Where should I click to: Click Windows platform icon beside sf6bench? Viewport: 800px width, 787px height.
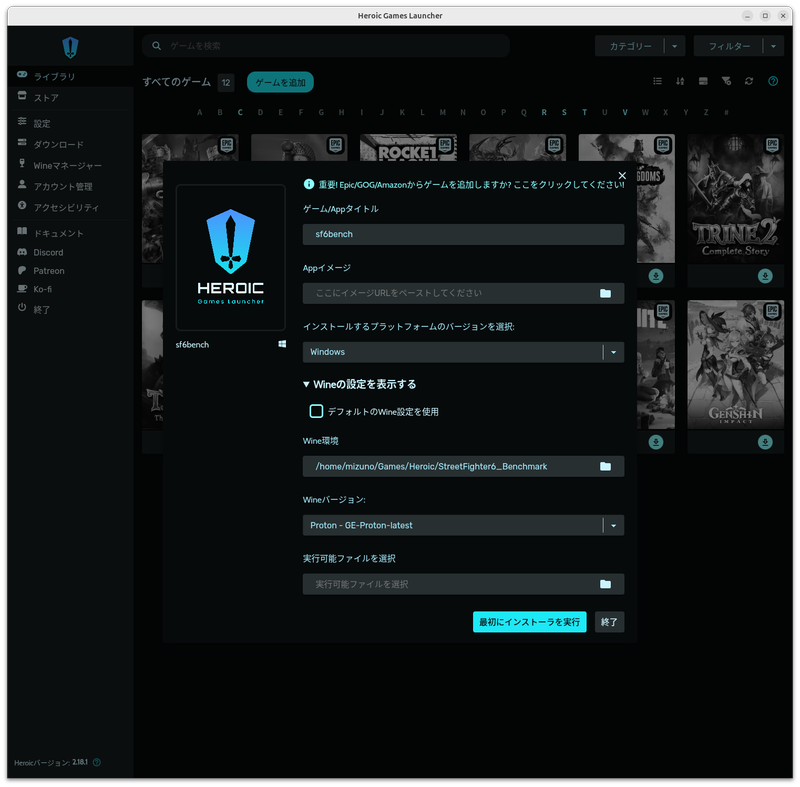(282, 344)
